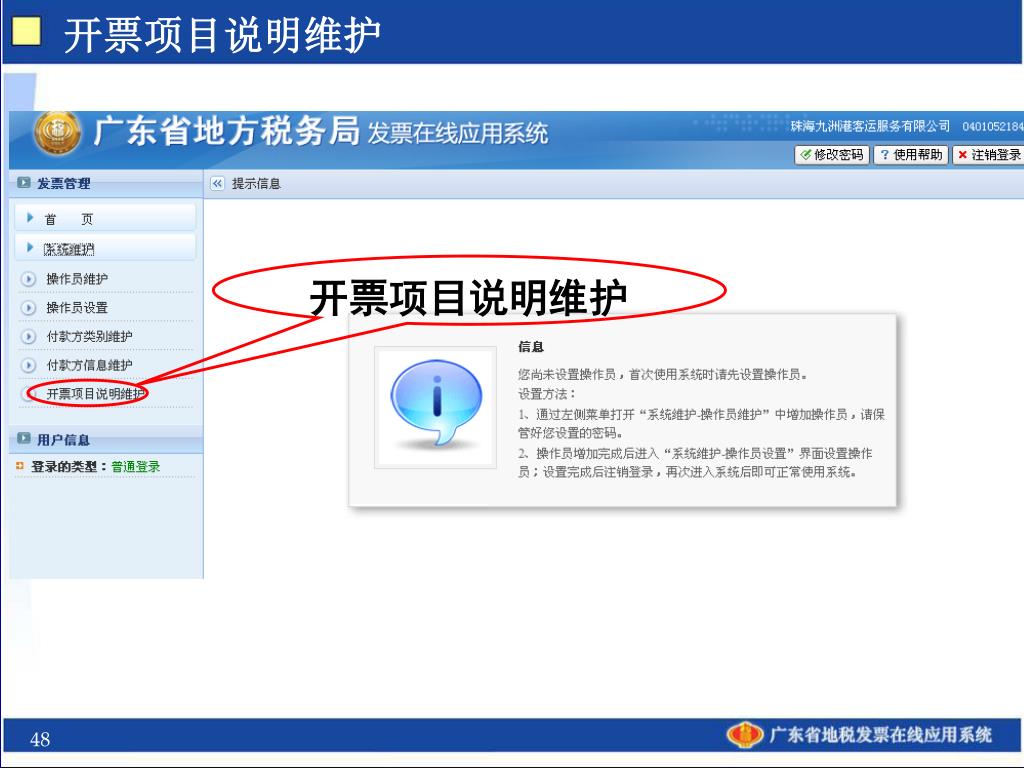This screenshot has height=768, width=1024.
Task: Click company name 珠海九洲港客运服务有限公司
Action: coord(870,126)
